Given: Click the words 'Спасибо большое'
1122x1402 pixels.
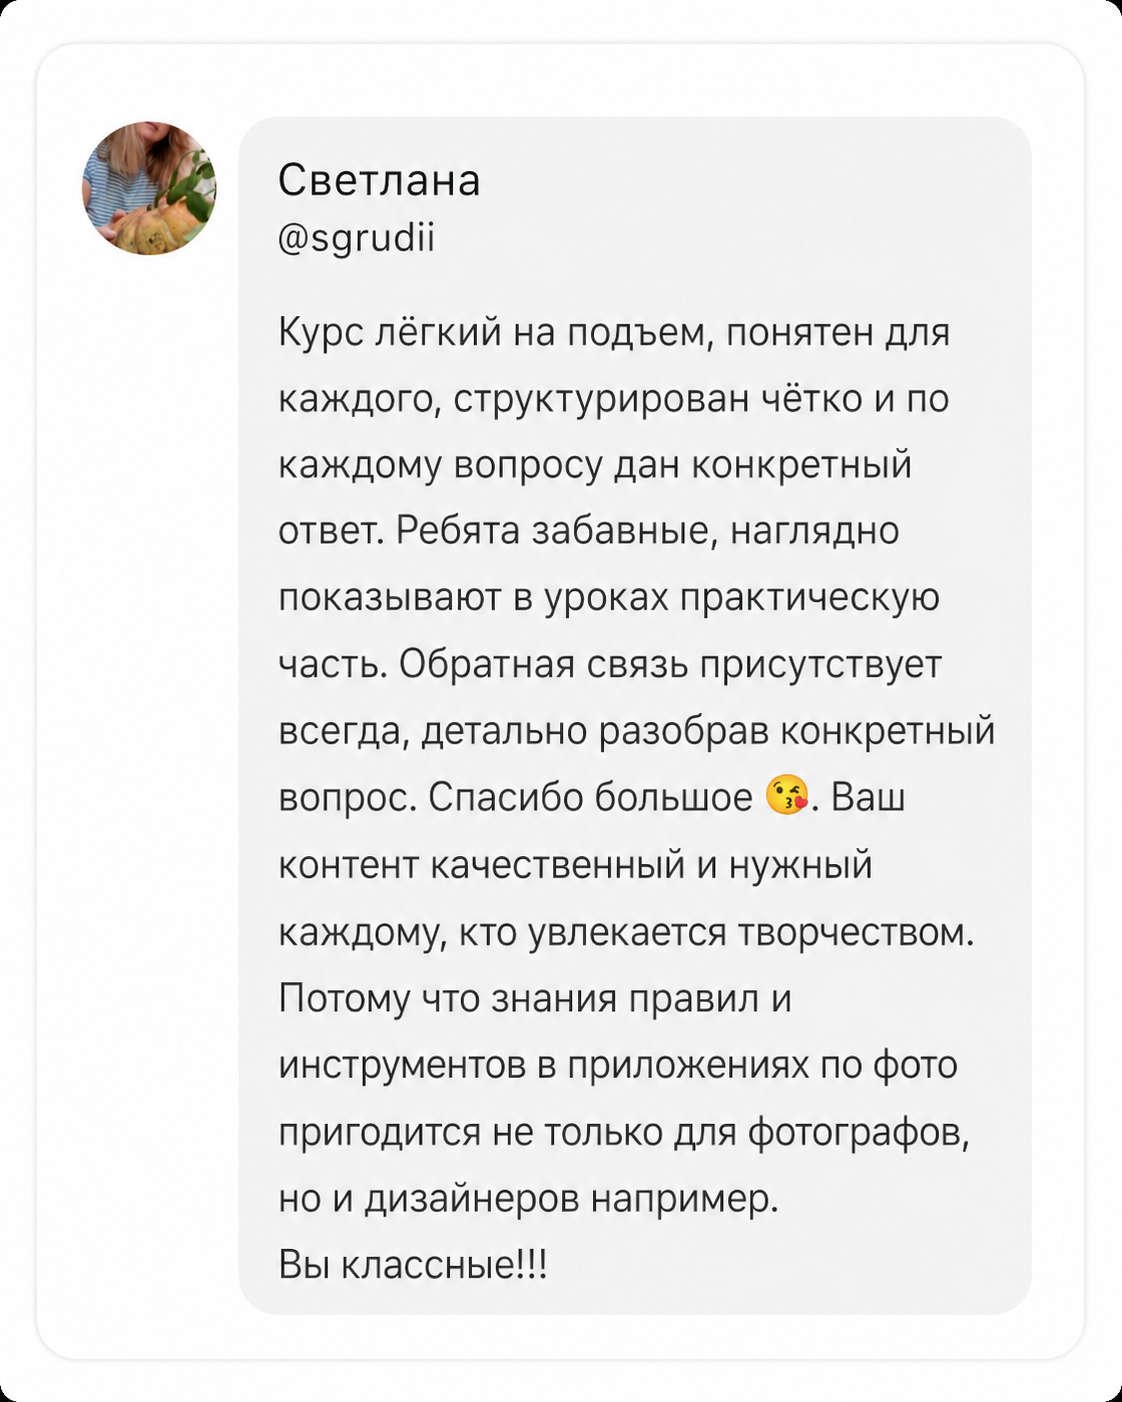Looking at the screenshot, I should coord(590,797).
